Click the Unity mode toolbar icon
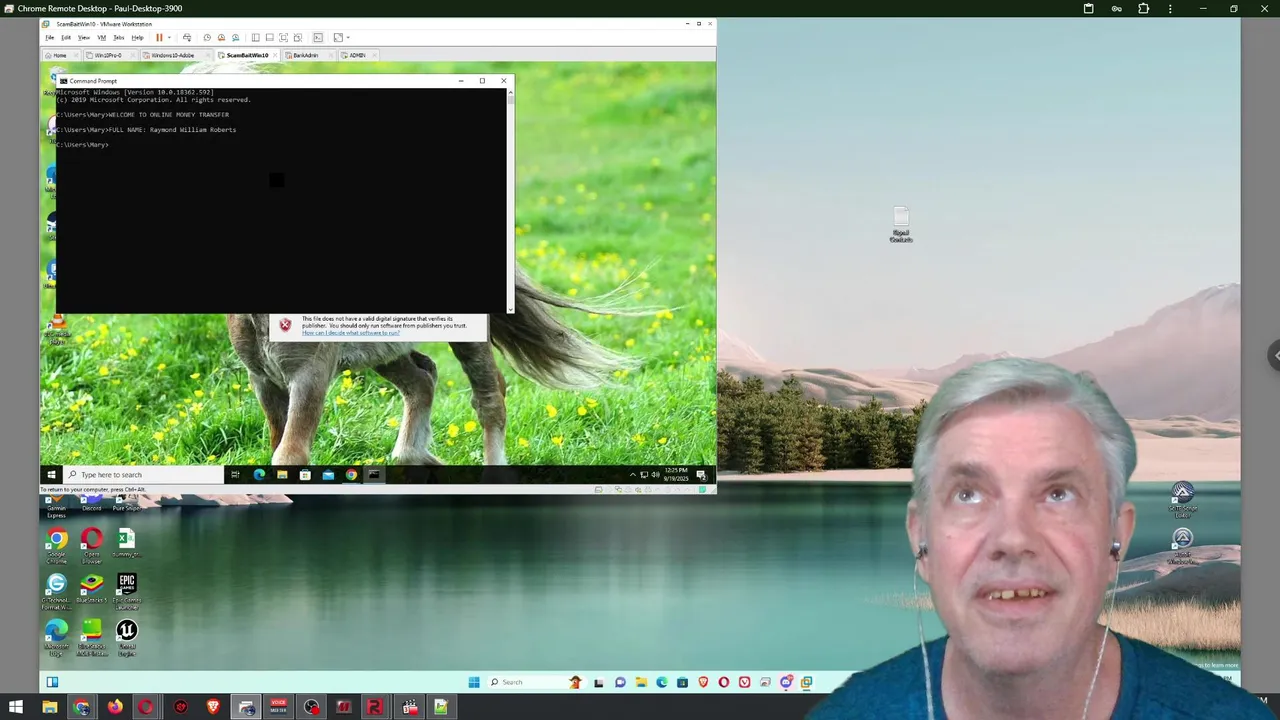Screen dimensions: 1280x720 point(297,38)
